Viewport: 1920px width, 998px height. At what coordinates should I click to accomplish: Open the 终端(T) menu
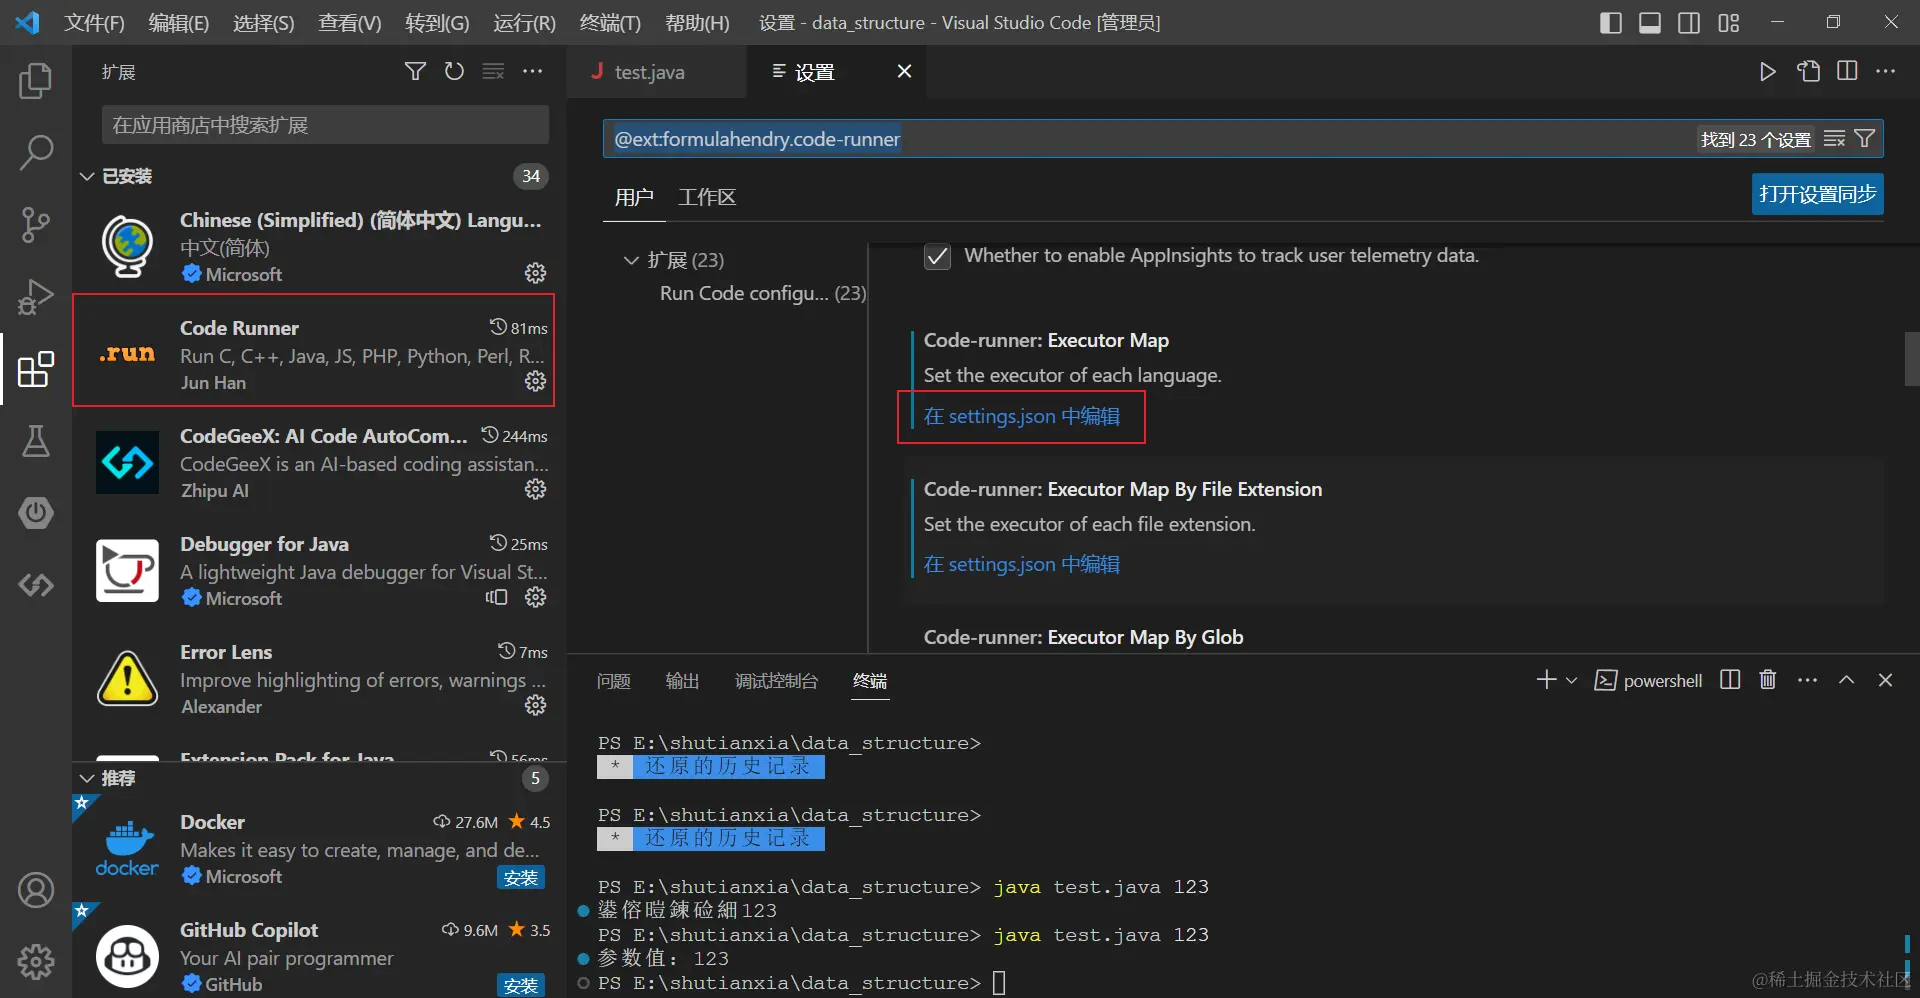(x=609, y=22)
